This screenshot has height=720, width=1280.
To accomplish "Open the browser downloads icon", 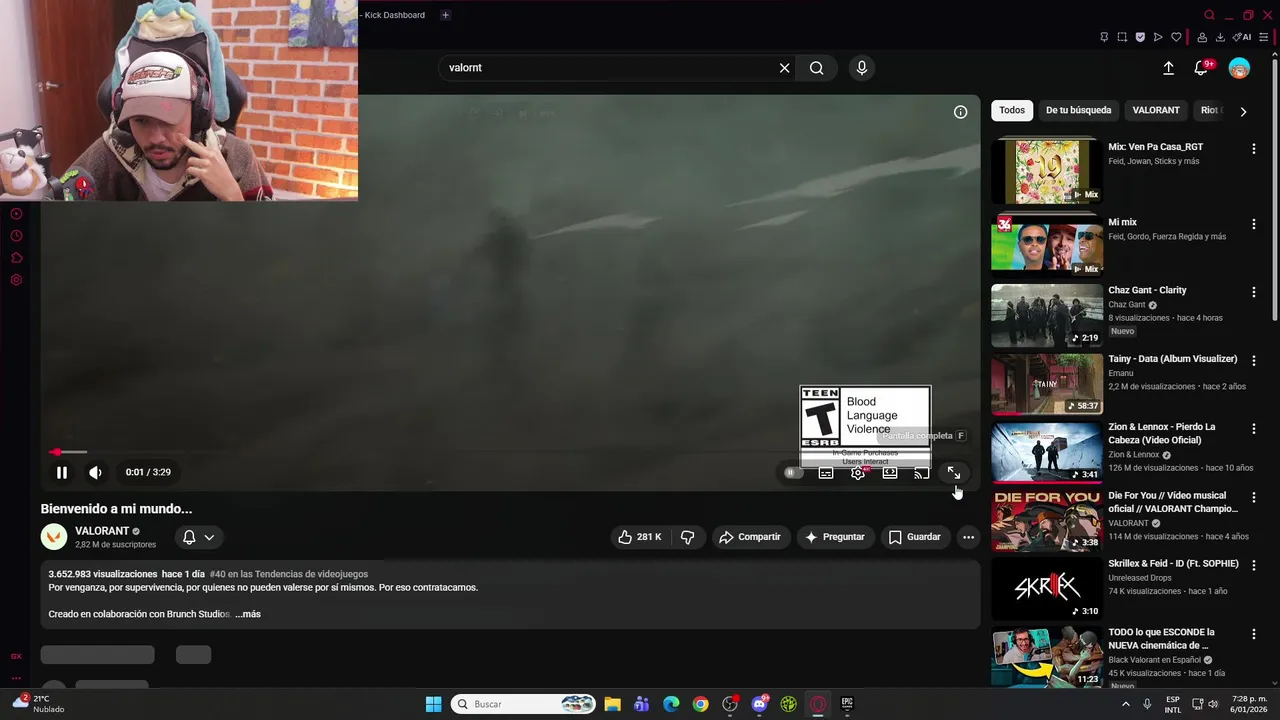I will [x=1220, y=37].
